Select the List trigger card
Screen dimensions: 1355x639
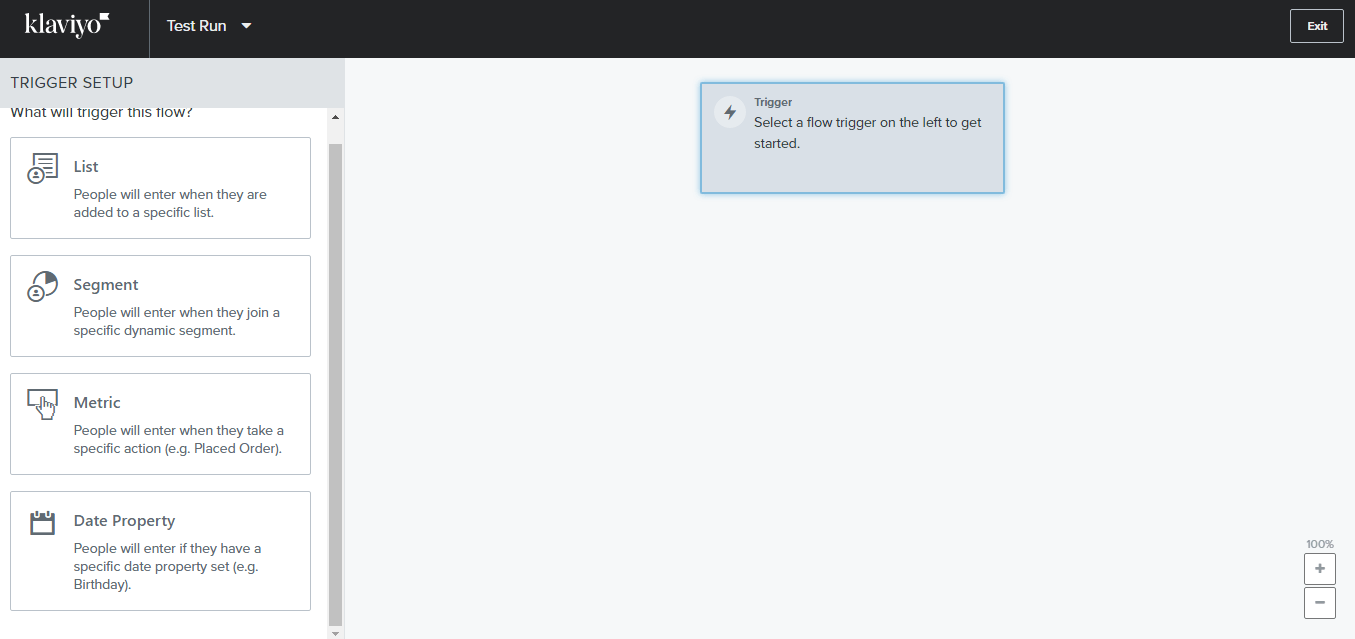[160, 187]
